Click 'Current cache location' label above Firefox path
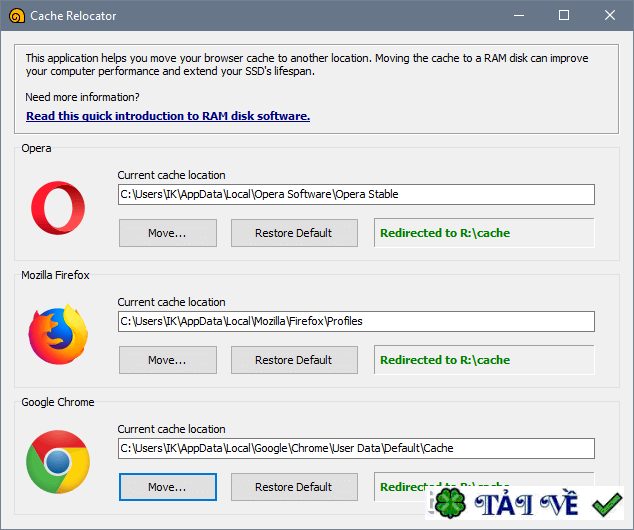The height and width of the screenshot is (530, 634). point(171,302)
